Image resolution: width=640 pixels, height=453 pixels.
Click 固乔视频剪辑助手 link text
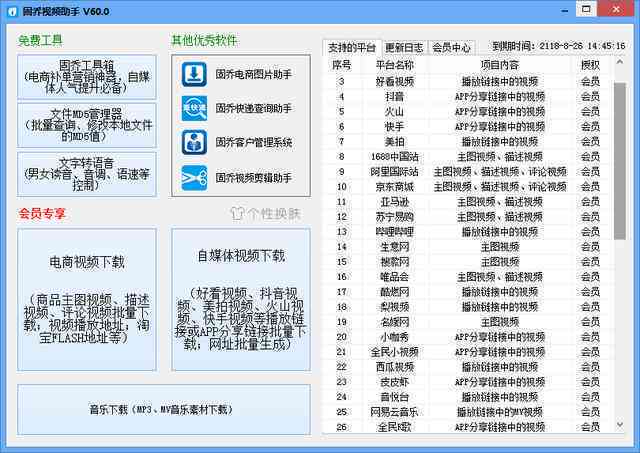253,178
